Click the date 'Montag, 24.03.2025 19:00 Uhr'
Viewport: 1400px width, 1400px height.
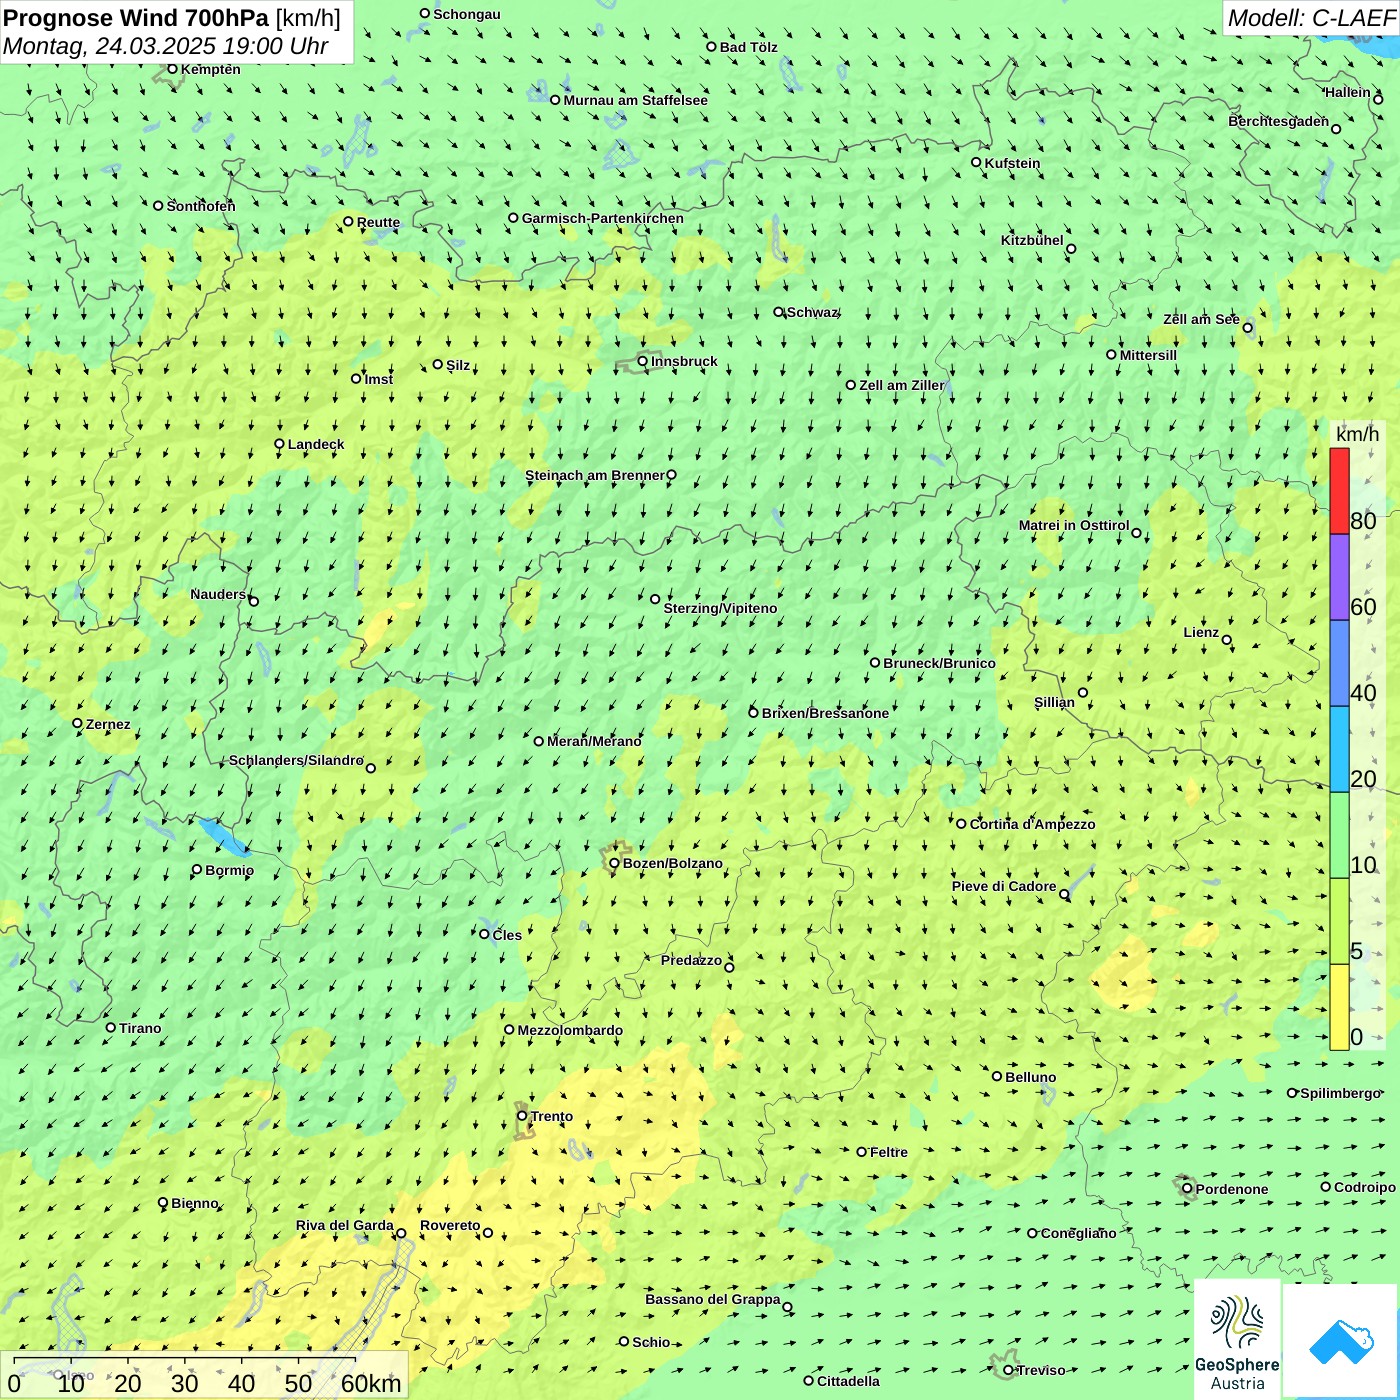[x=166, y=46]
